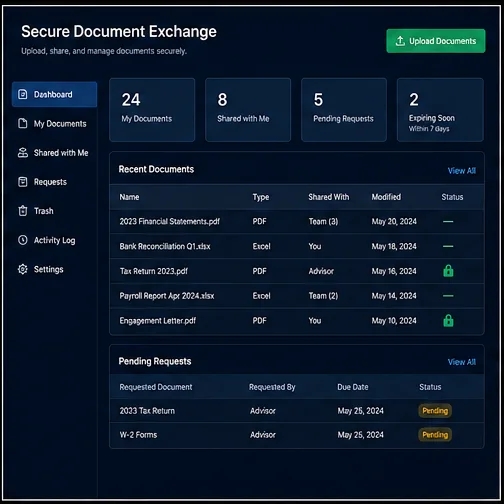Image resolution: width=504 pixels, height=504 pixels.
Task: Open the Requests sidebar label
Action: click(50, 182)
